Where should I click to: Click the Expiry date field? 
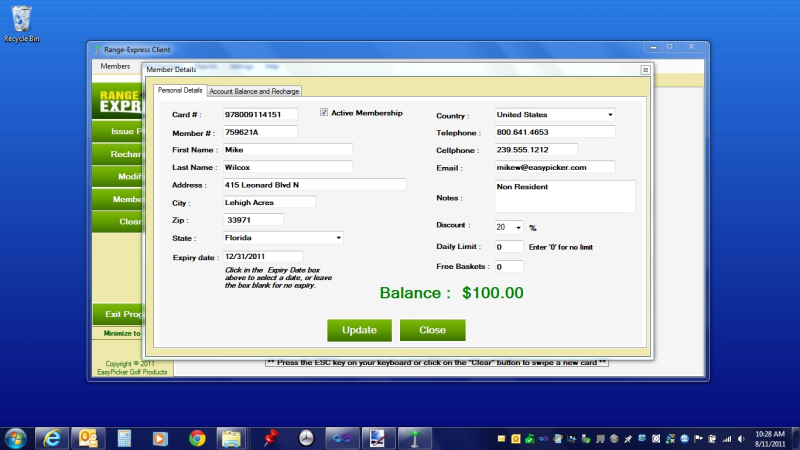click(x=262, y=257)
